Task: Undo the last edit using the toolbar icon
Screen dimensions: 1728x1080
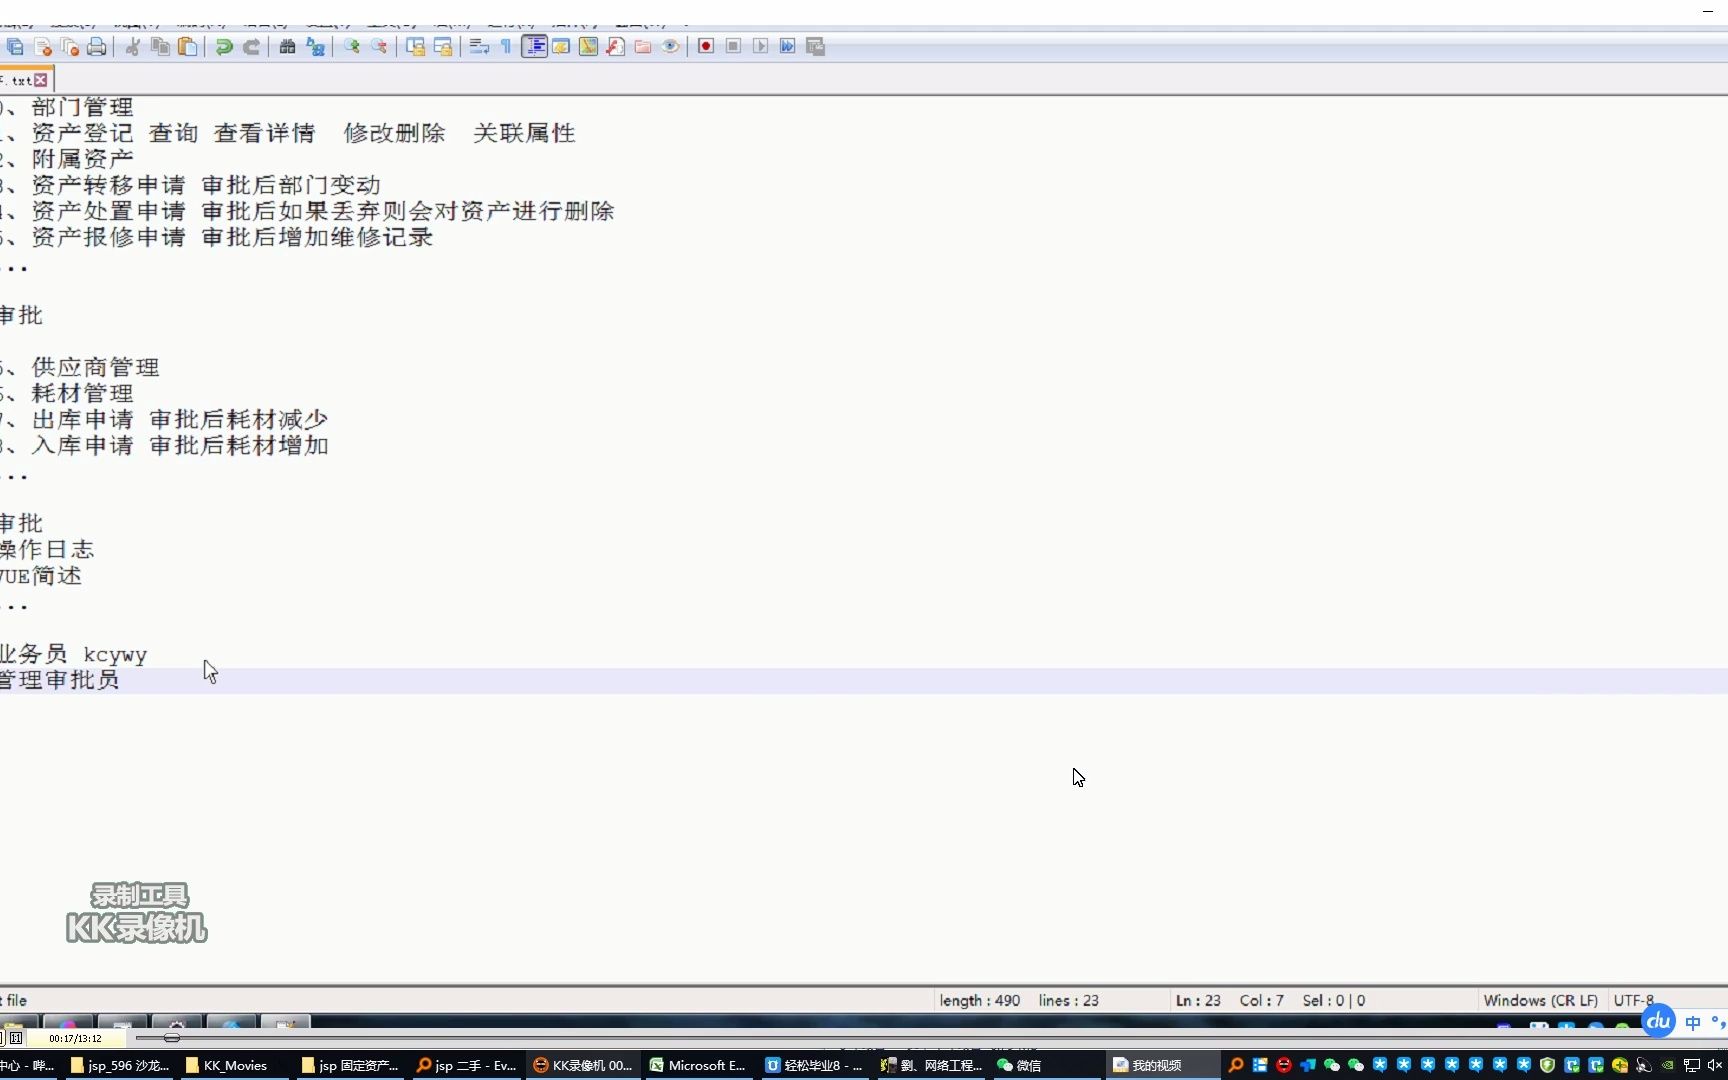Action: pyautogui.click(x=223, y=46)
